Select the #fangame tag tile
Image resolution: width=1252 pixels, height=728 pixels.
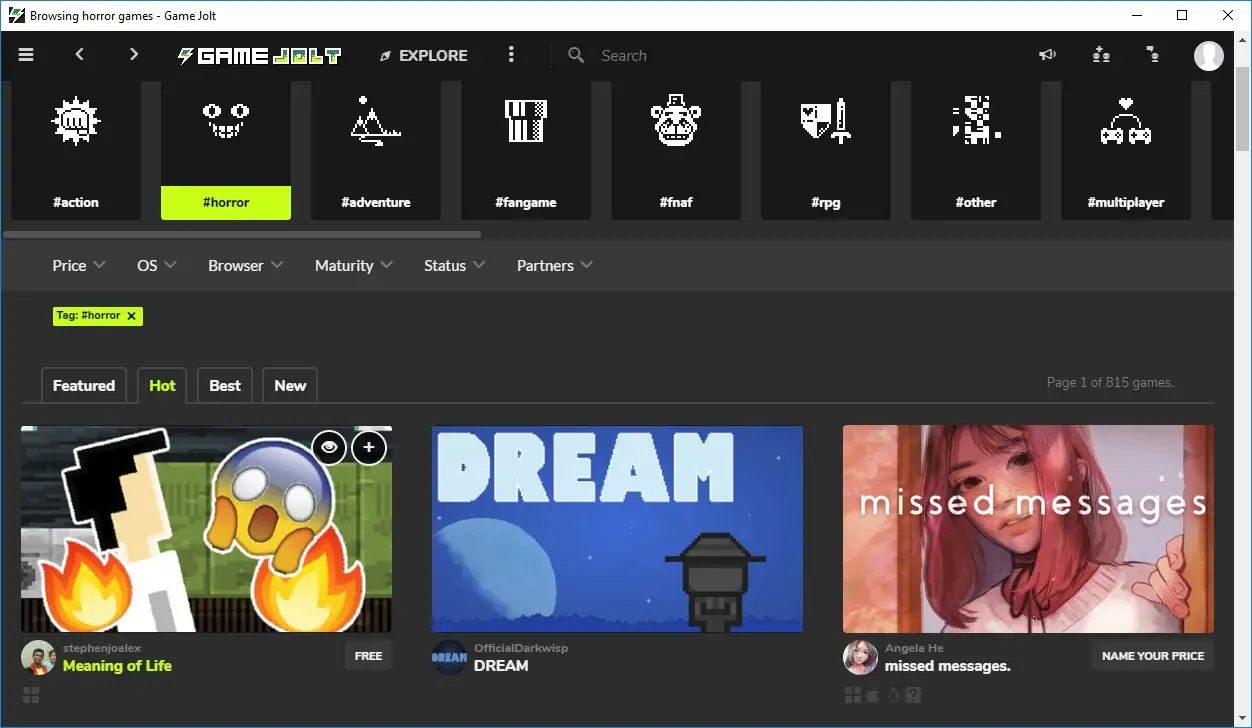click(x=526, y=150)
